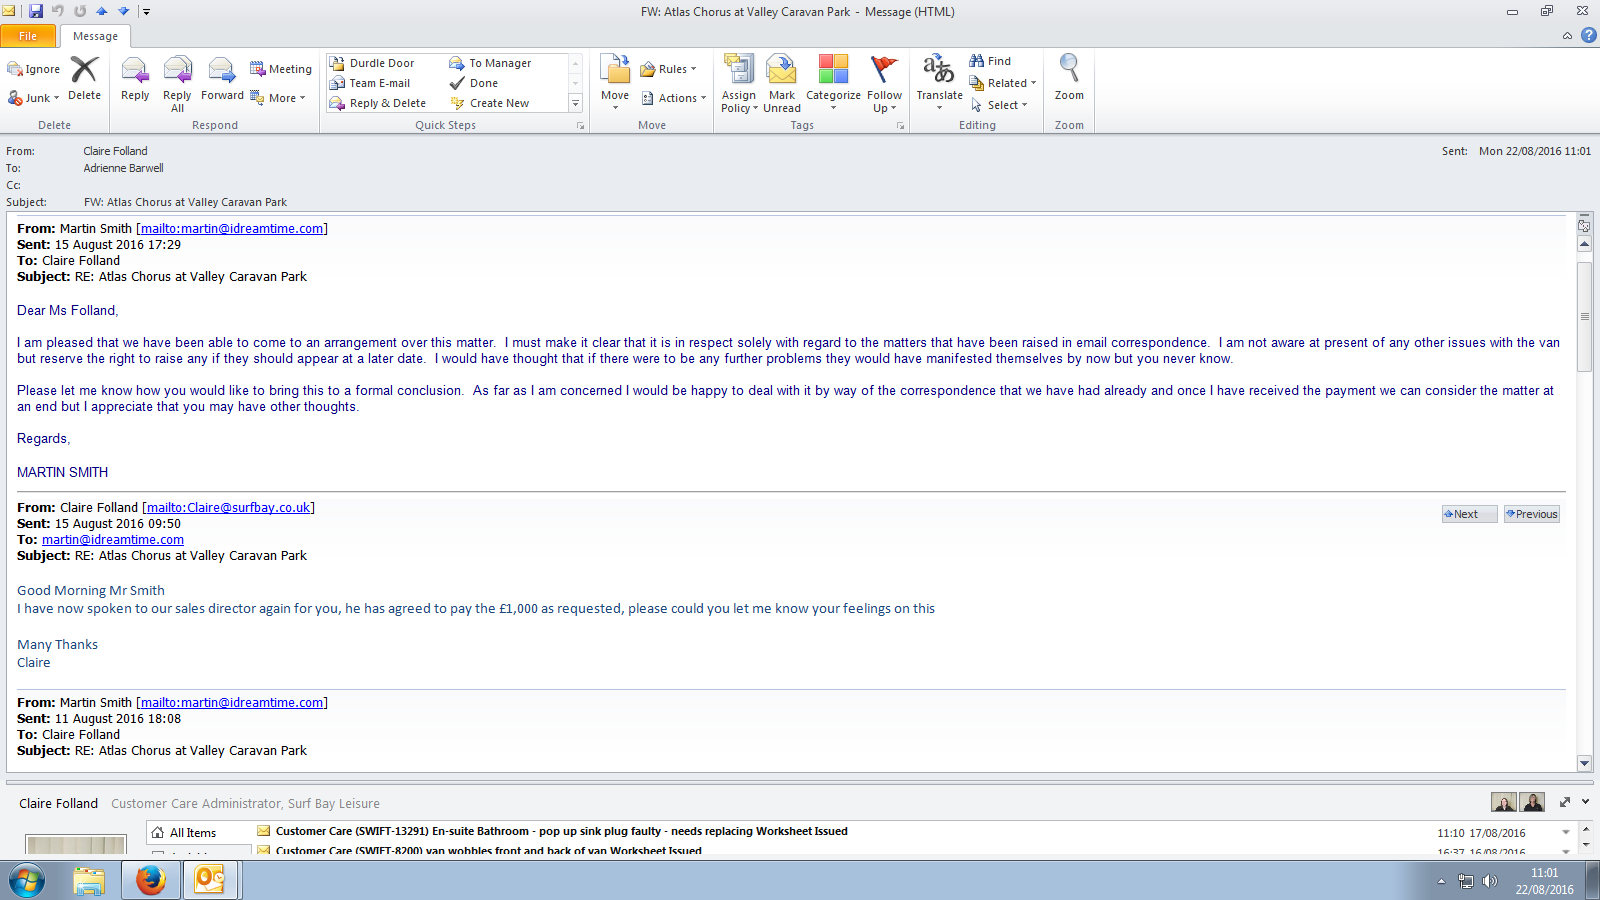This screenshot has height=900, width=1600.
Task: Click scroll up arrow of message body
Action: [x=1584, y=244]
